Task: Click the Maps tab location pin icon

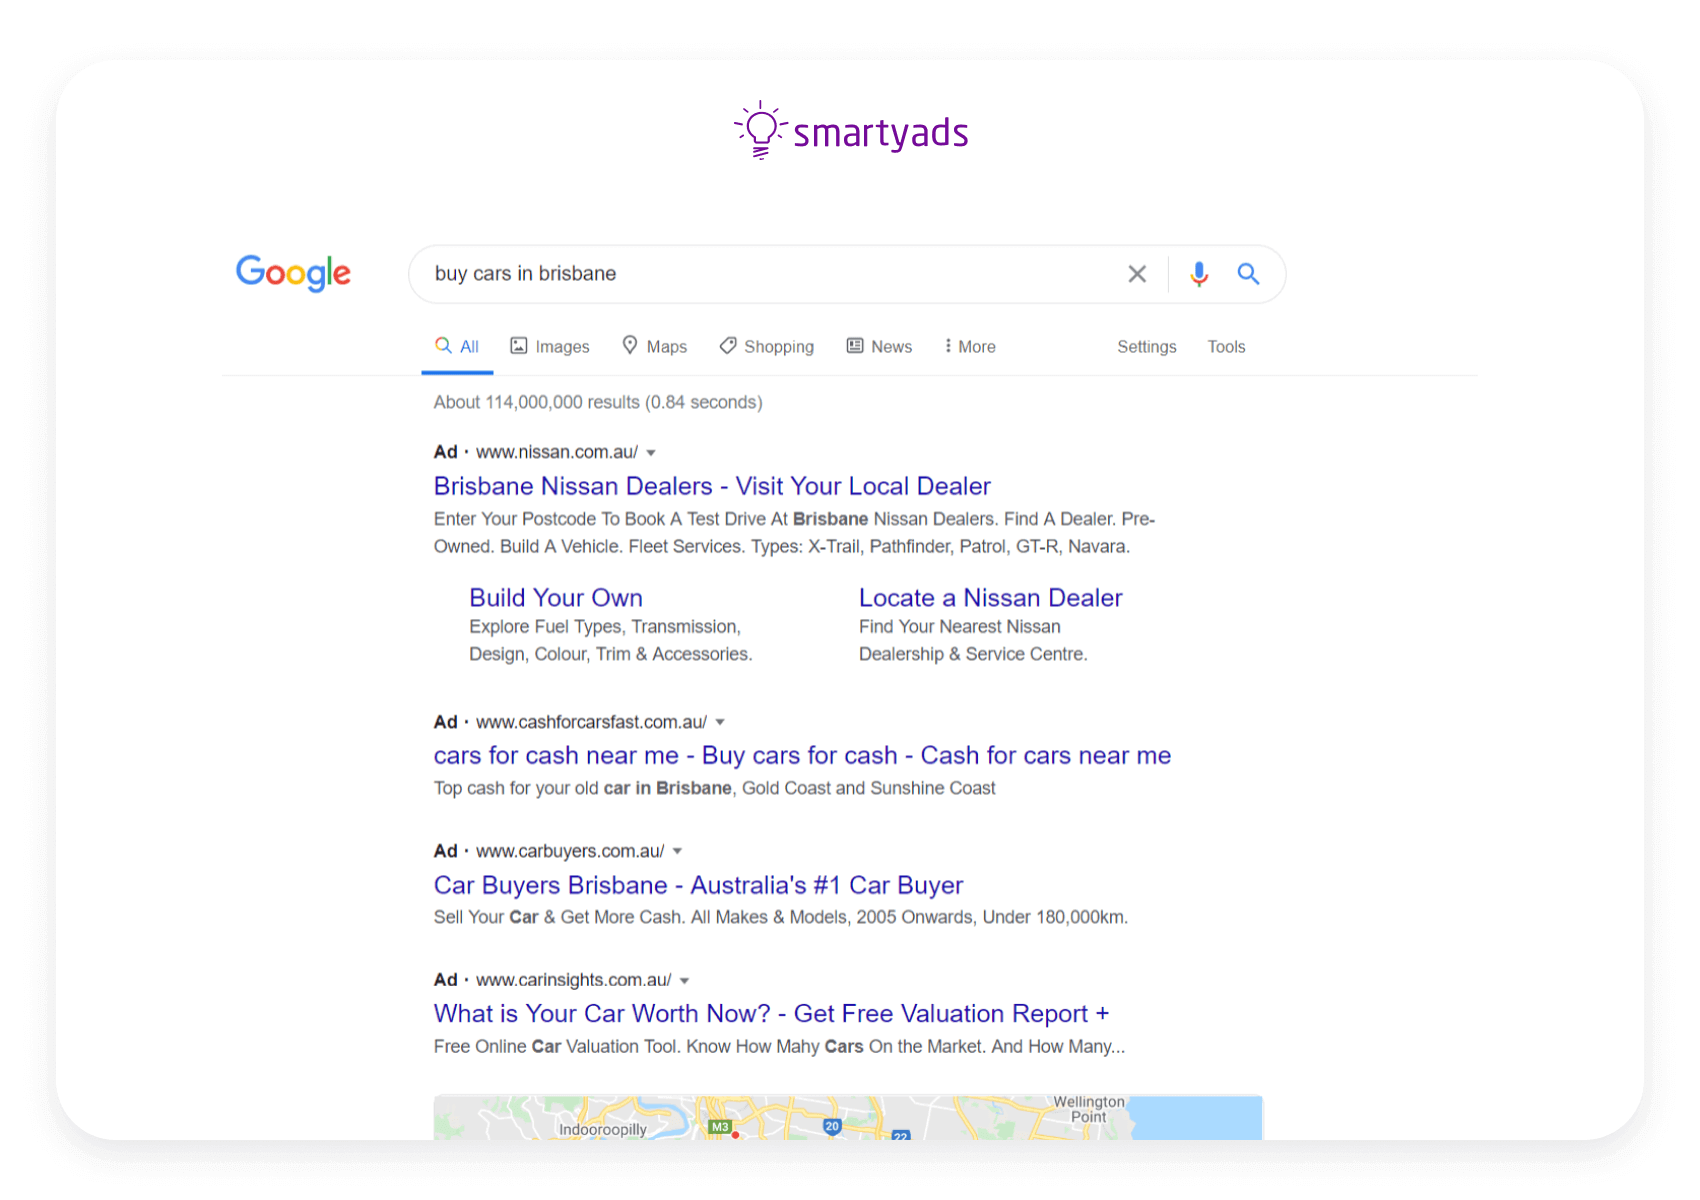Action: pyautogui.click(x=630, y=345)
